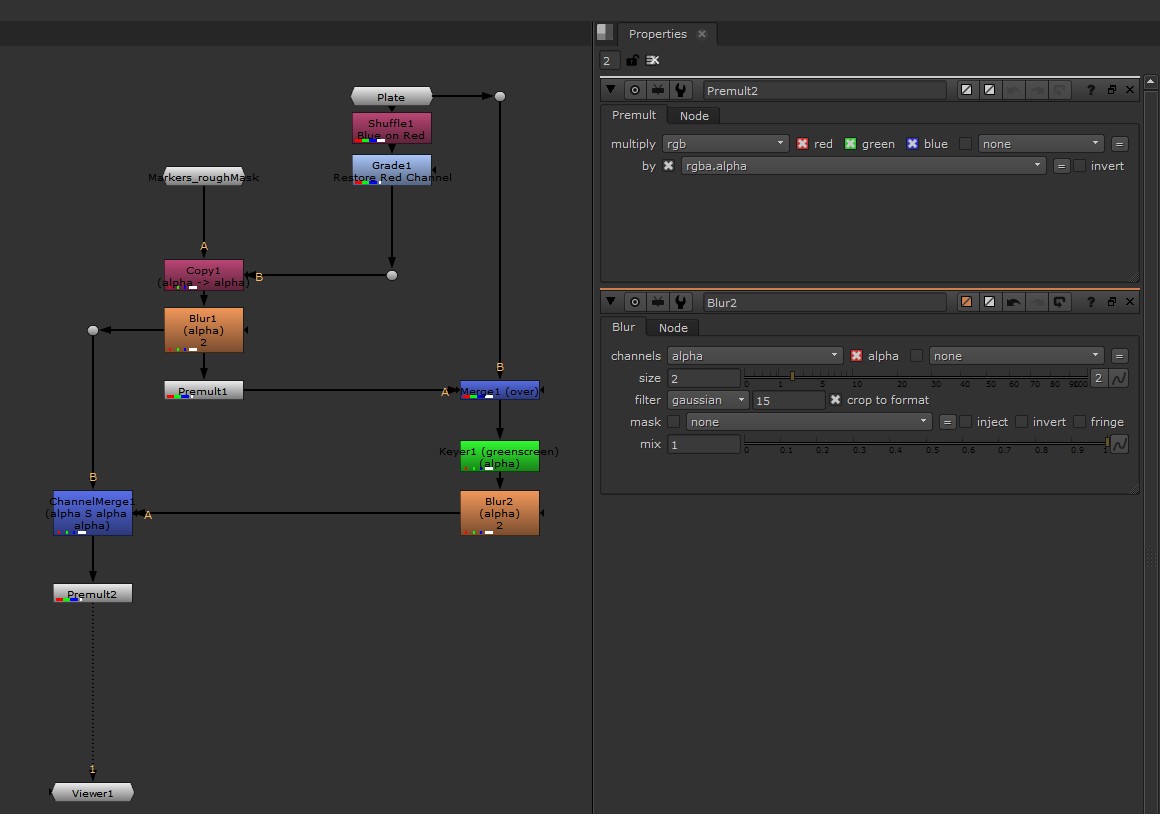Switch to Node tab in Premult2 panel

(693, 115)
